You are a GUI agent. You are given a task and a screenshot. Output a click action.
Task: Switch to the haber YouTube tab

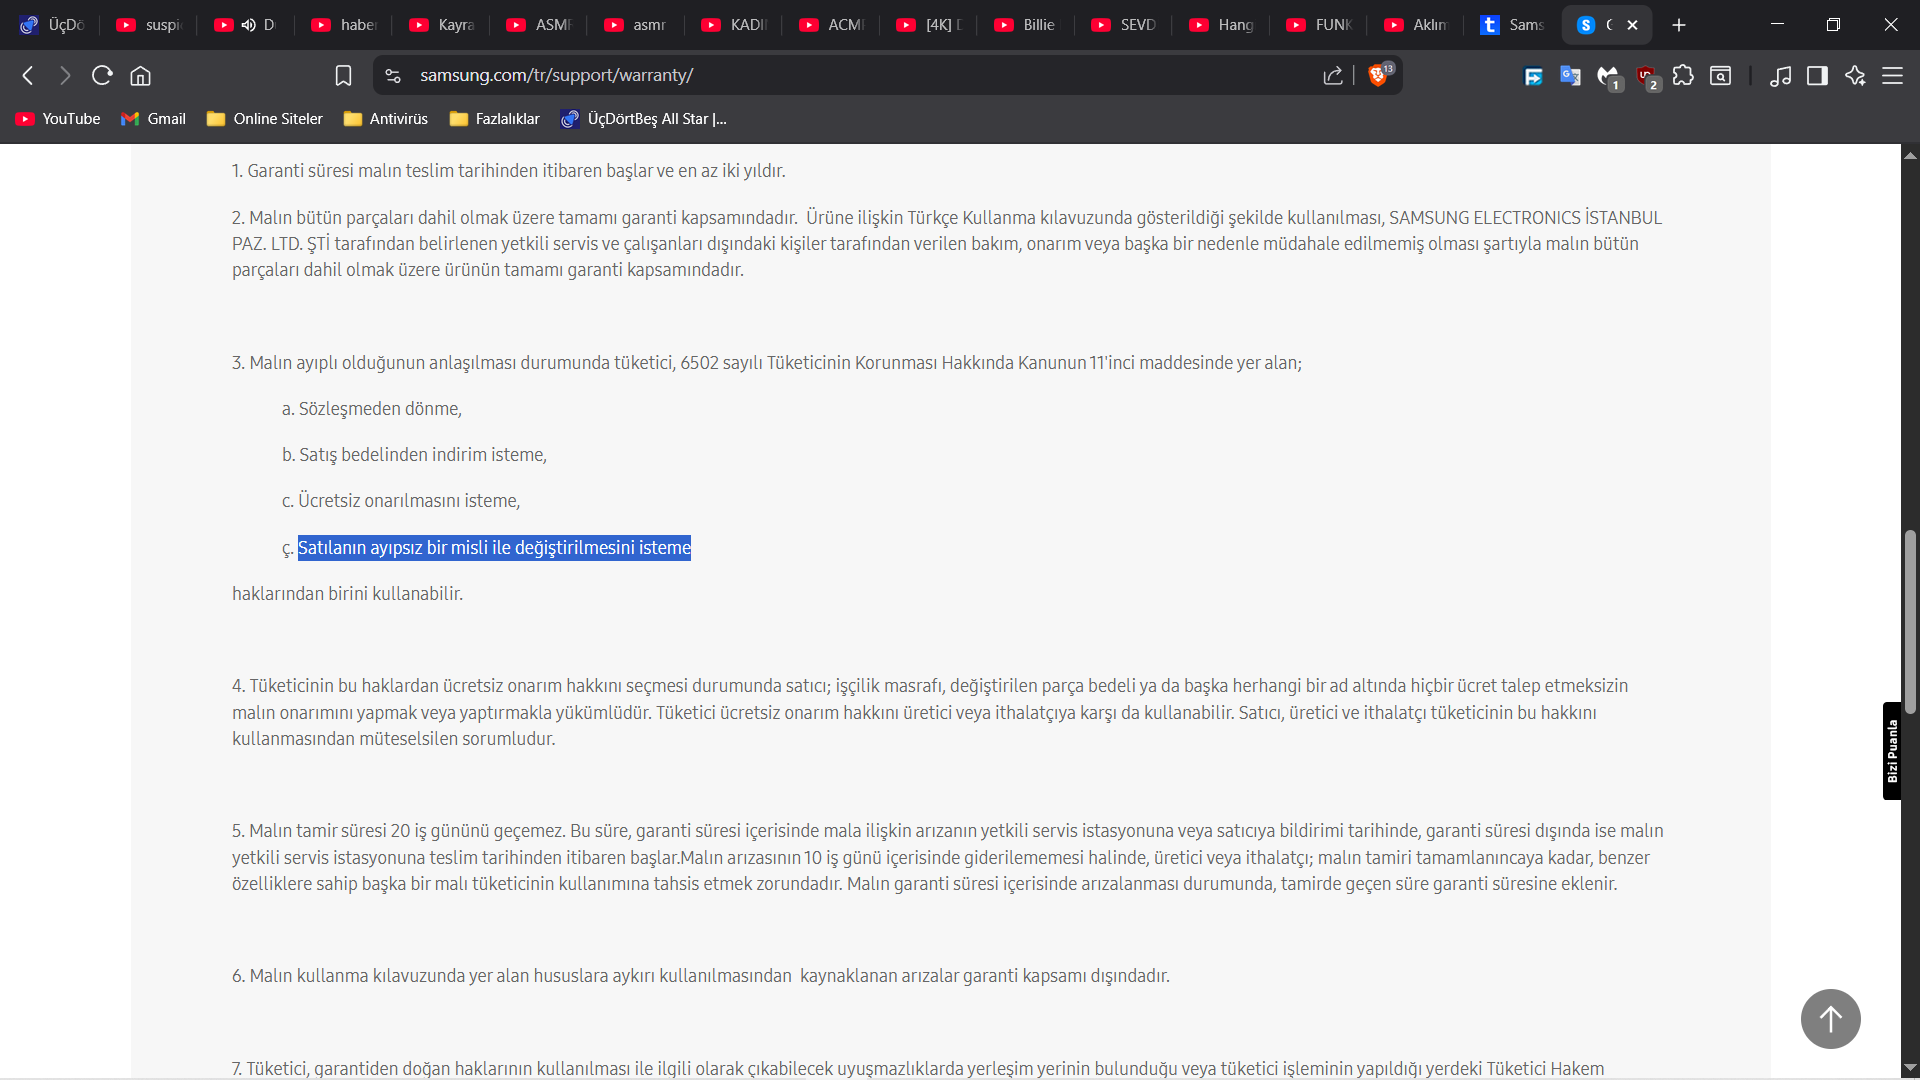click(x=345, y=25)
